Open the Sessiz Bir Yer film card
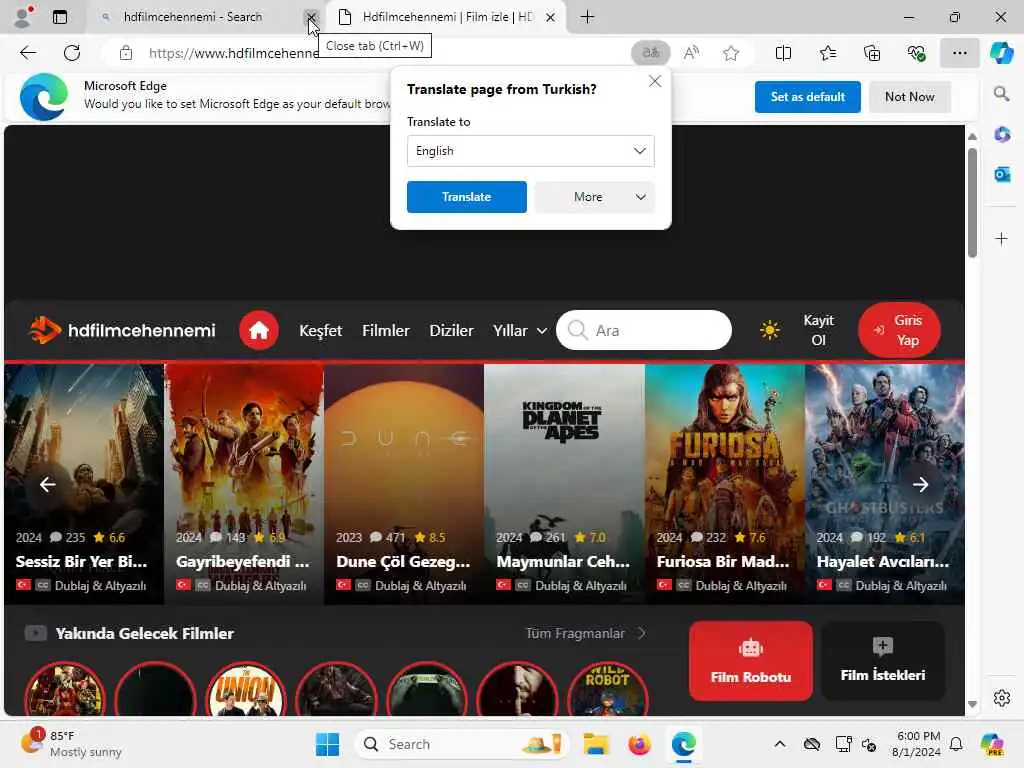This screenshot has width=1024, height=768. tap(84, 483)
